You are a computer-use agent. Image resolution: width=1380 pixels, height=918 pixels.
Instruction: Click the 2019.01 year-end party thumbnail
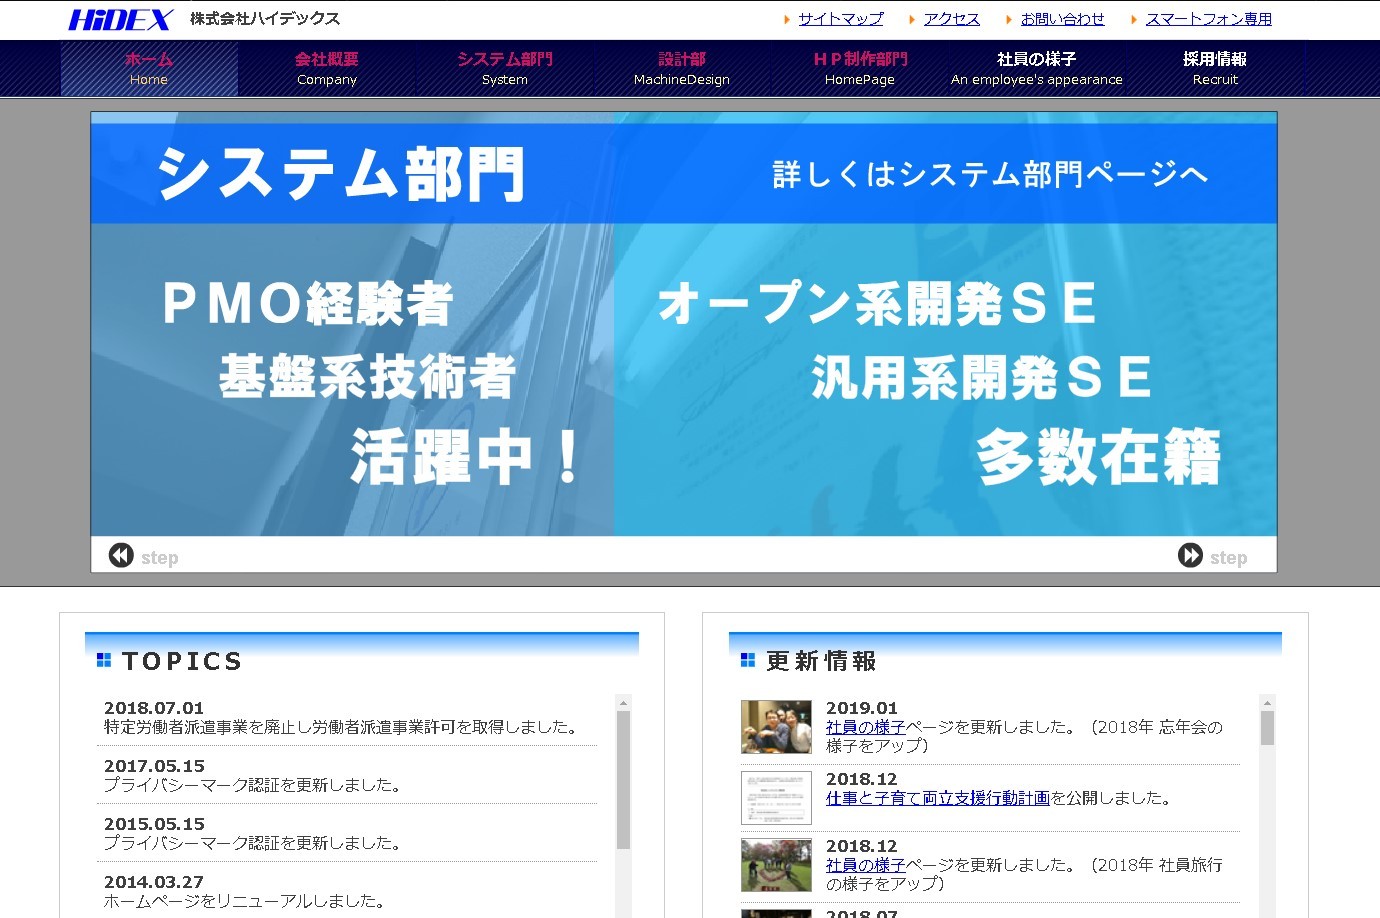[x=776, y=727]
